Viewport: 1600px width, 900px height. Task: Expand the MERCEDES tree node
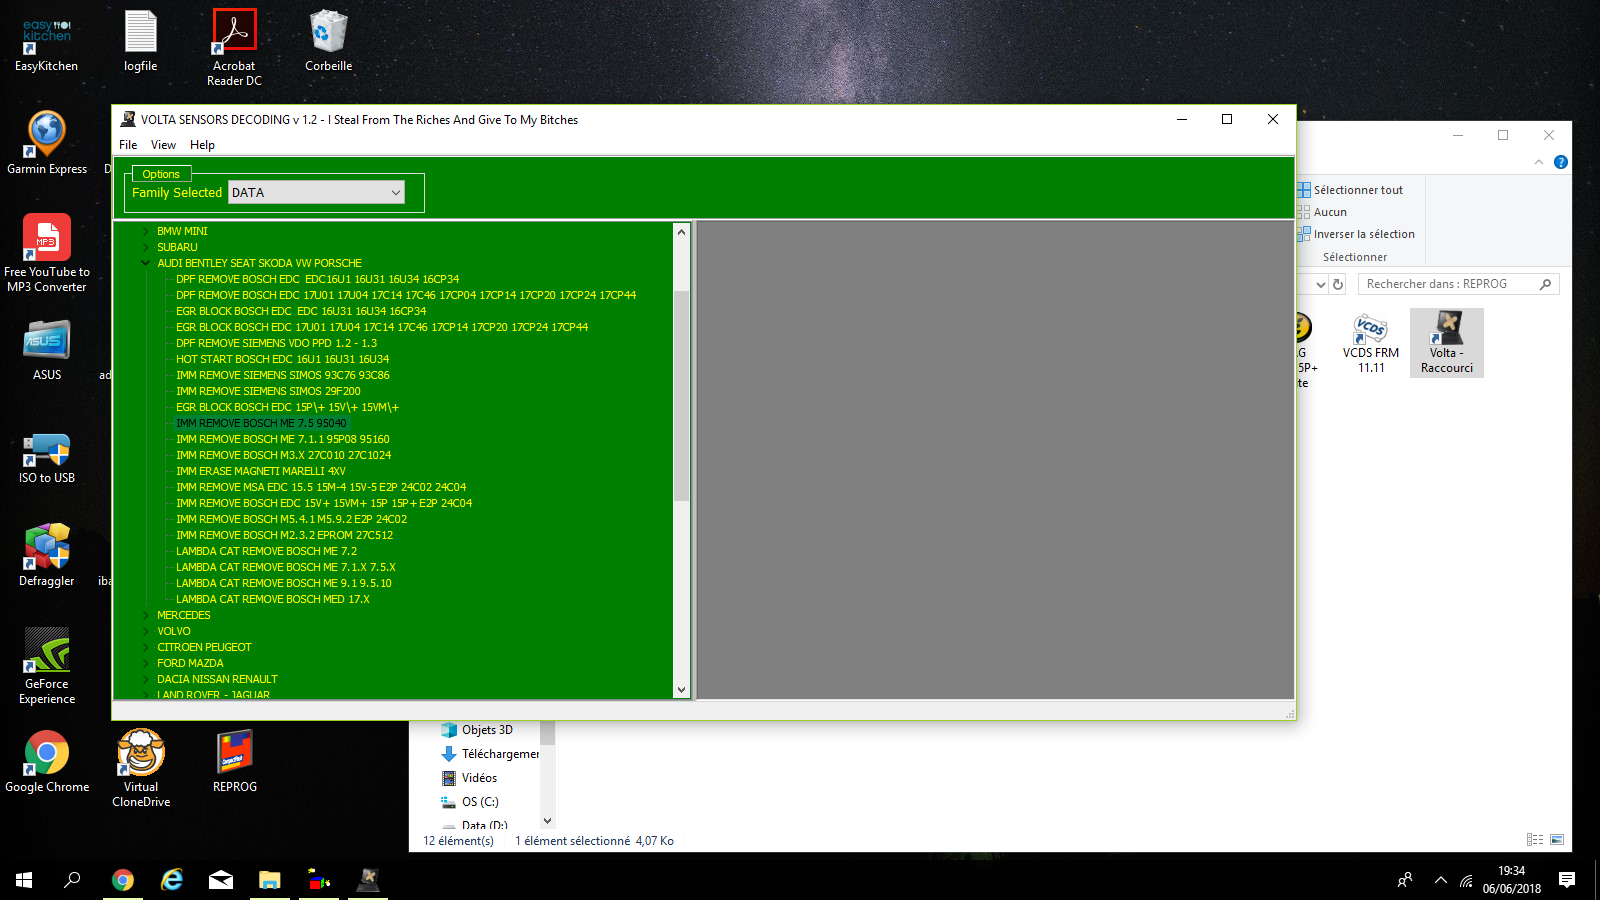146,616
